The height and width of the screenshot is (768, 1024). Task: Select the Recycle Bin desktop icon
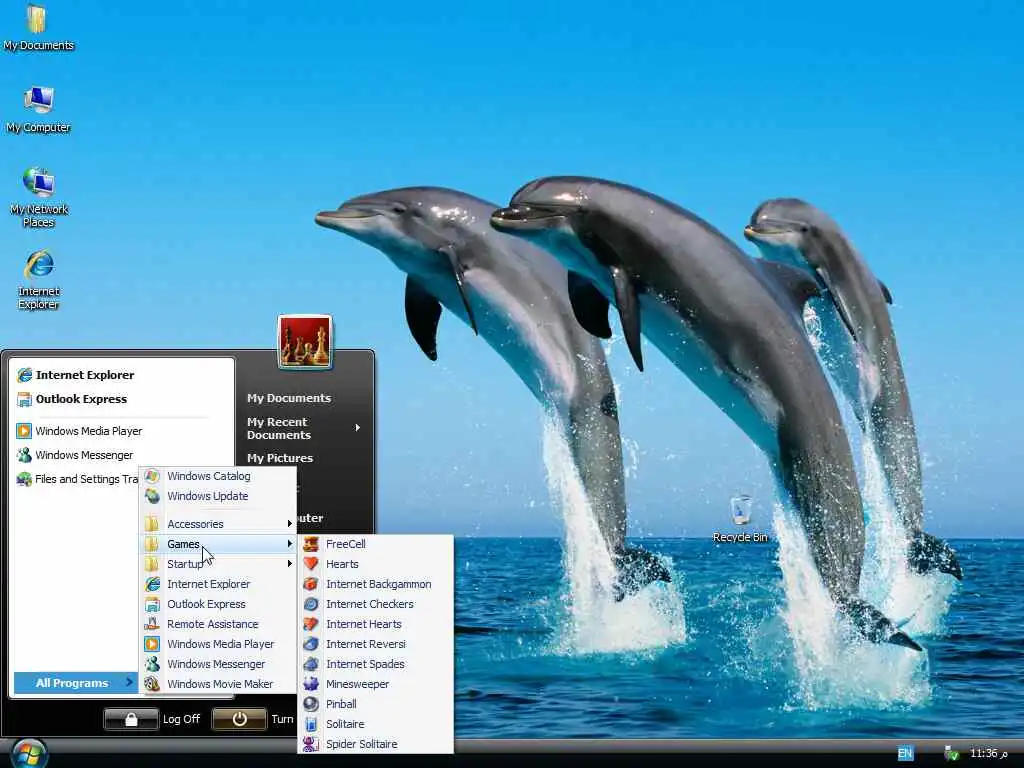(x=740, y=520)
